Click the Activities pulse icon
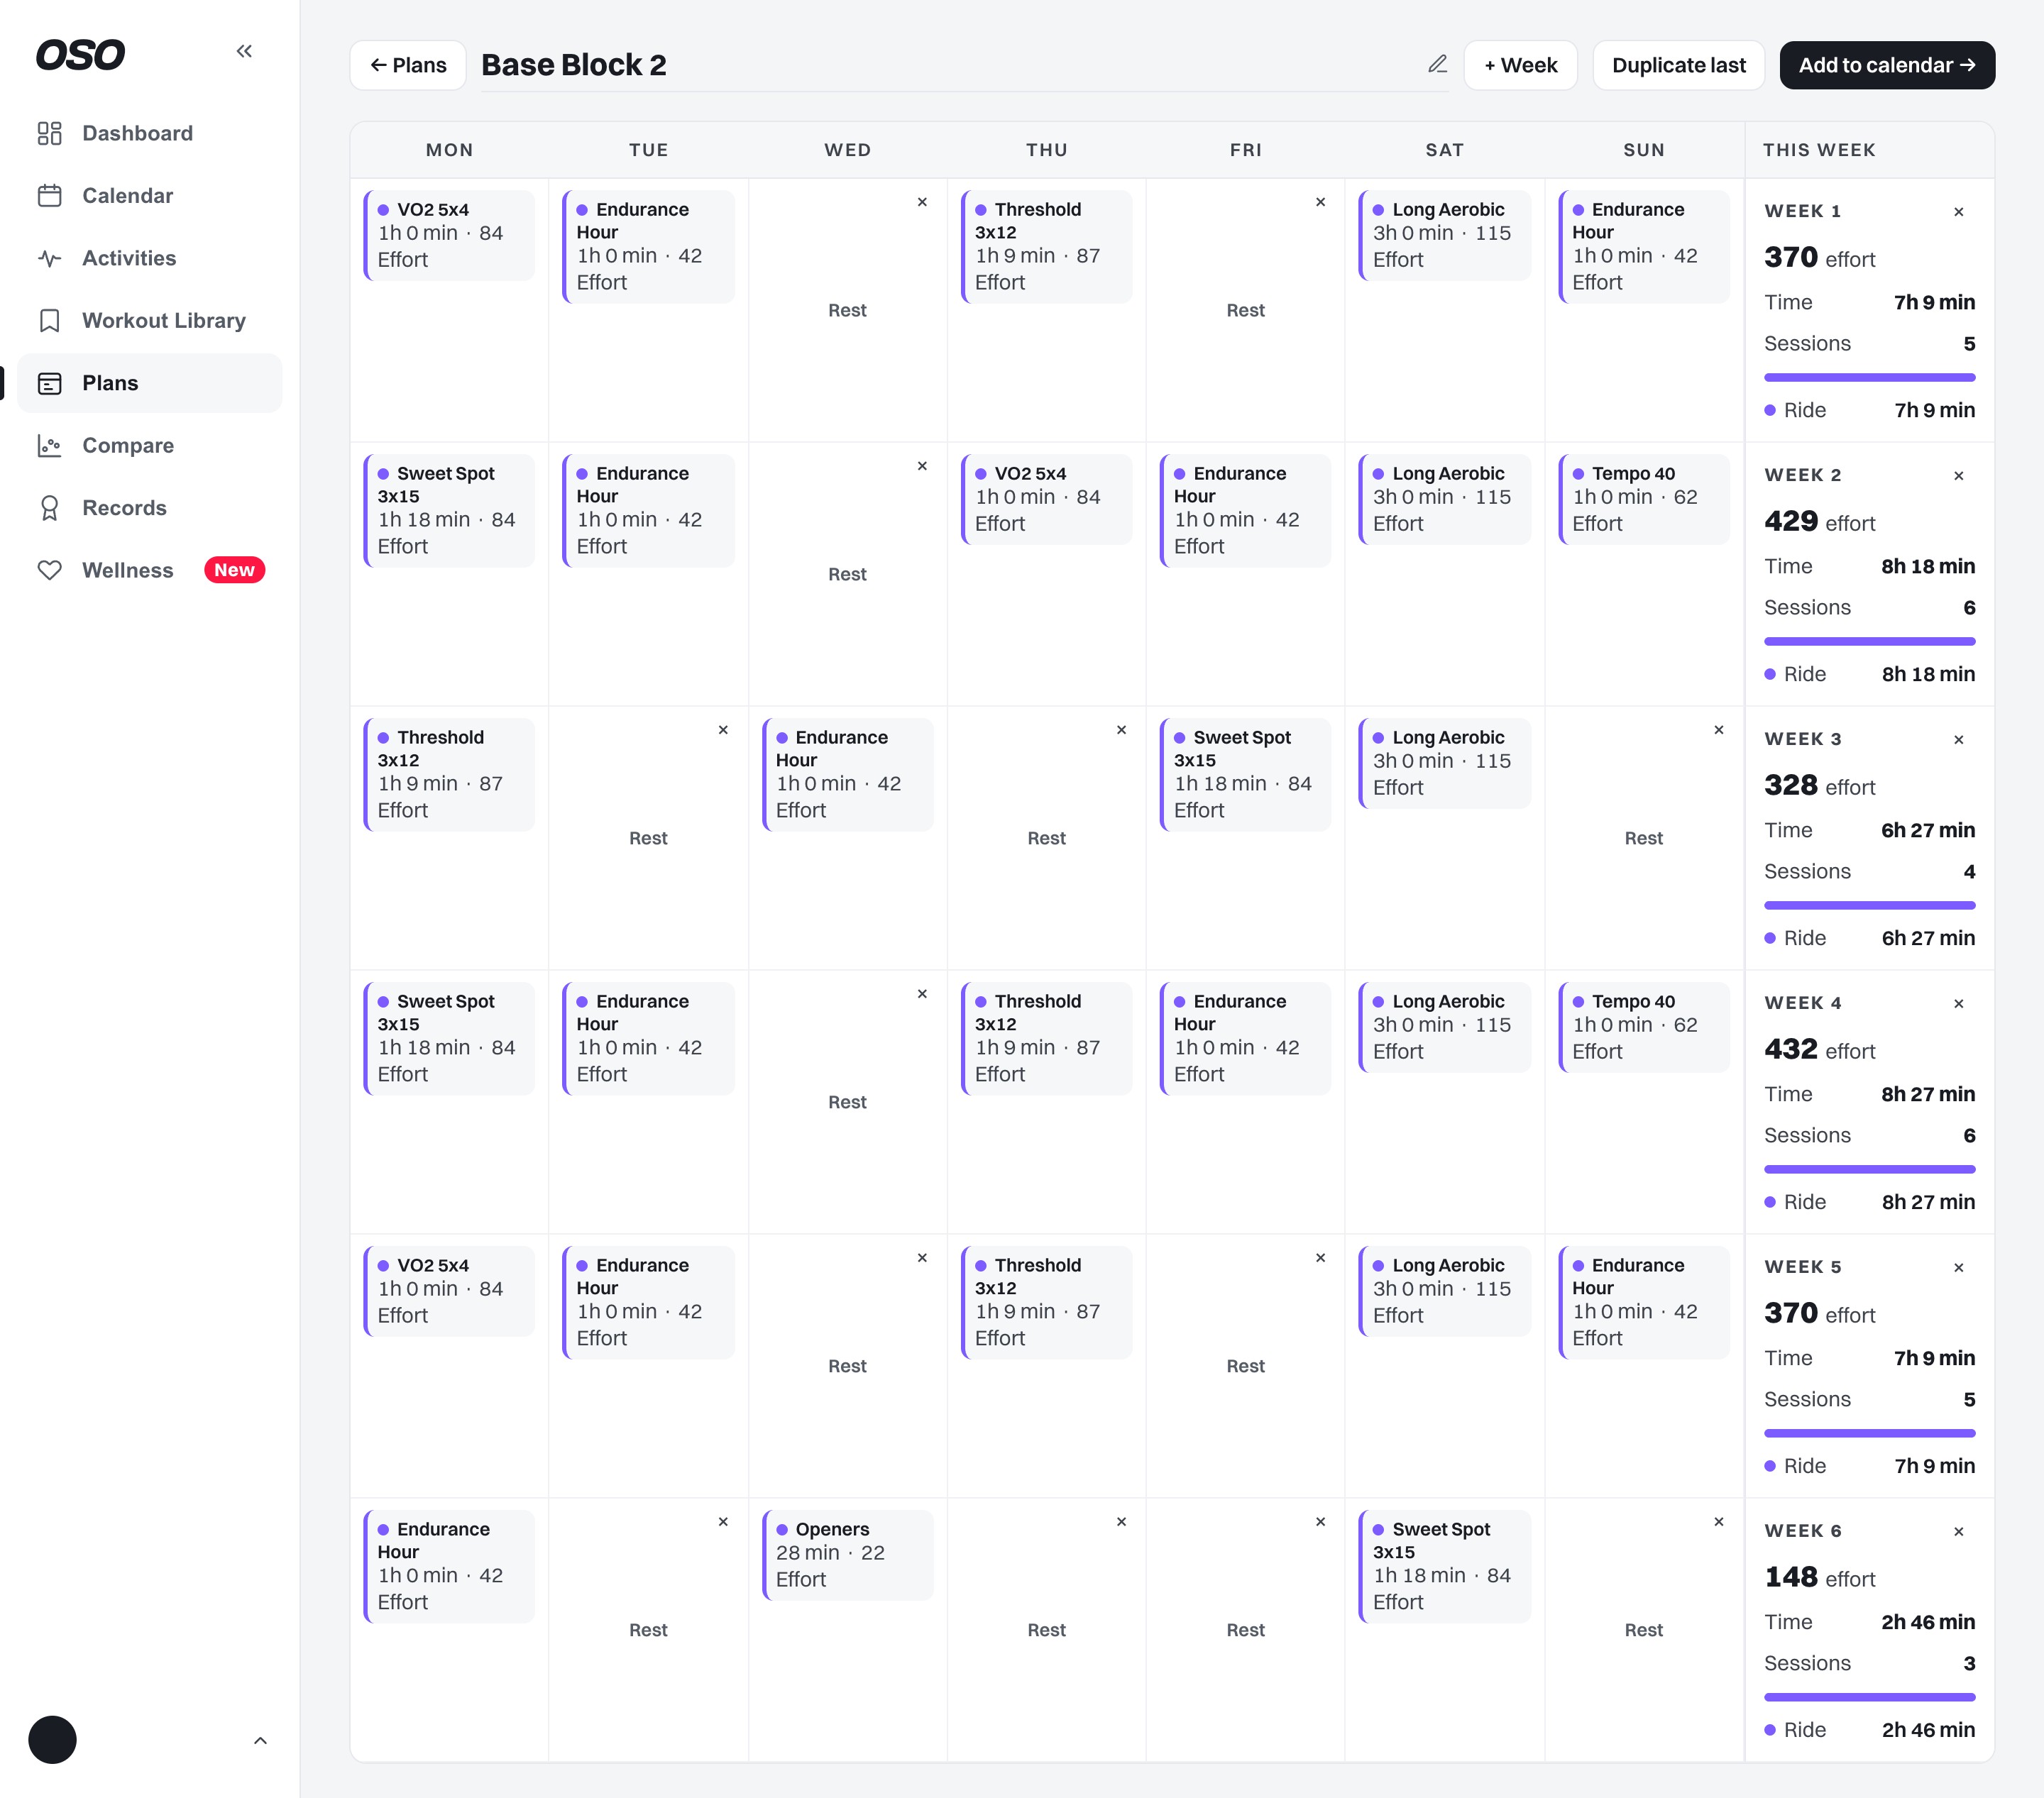The height and width of the screenshot is (1798, 2044). (50, 258)
